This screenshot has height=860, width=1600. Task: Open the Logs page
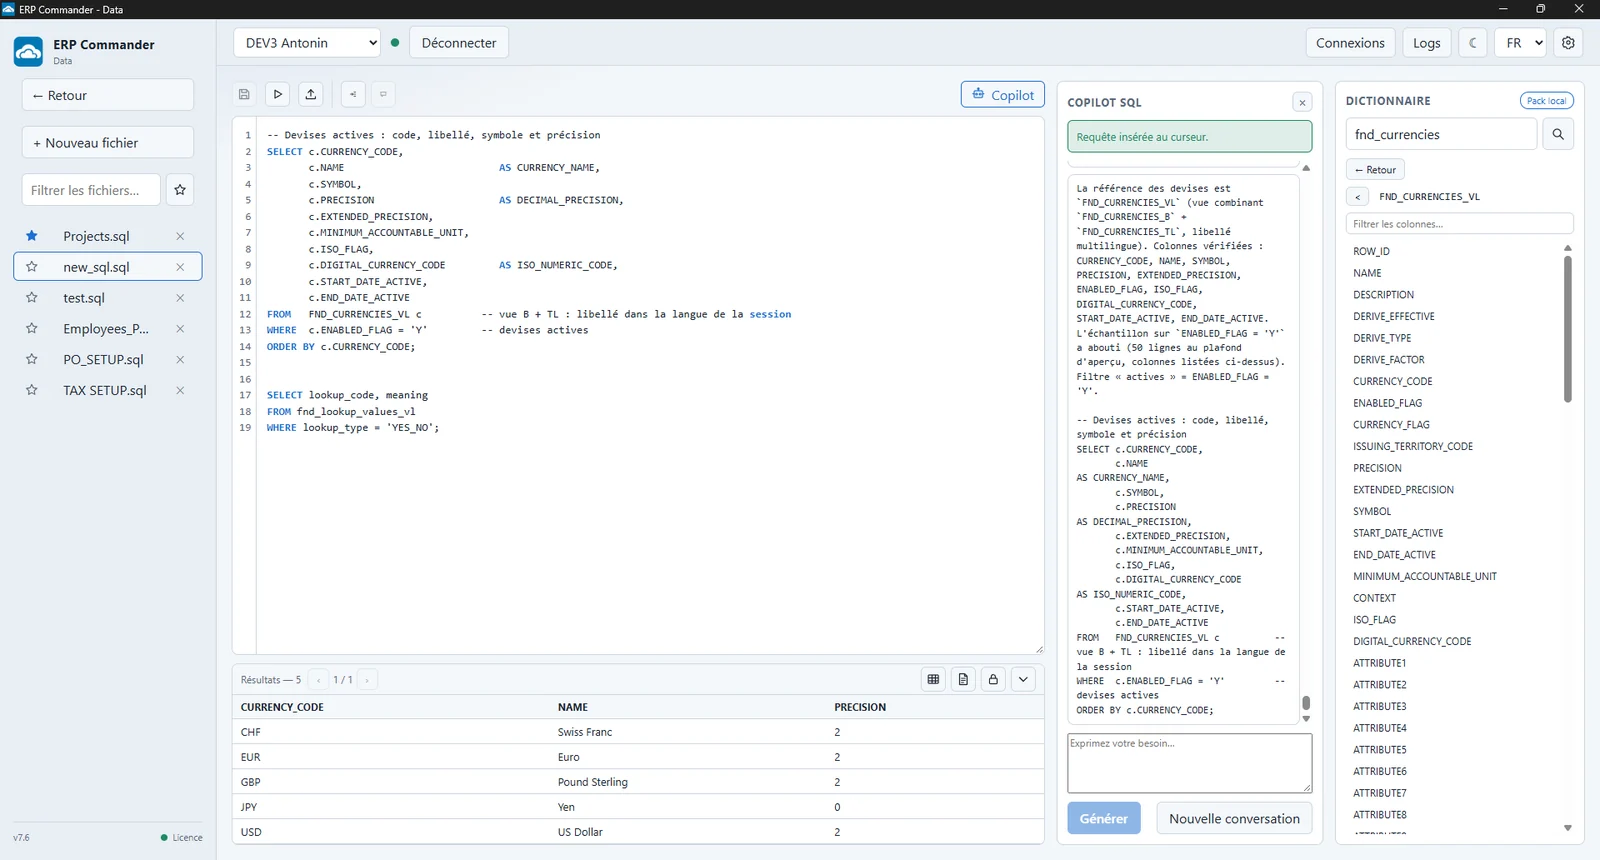[1427, 43]
